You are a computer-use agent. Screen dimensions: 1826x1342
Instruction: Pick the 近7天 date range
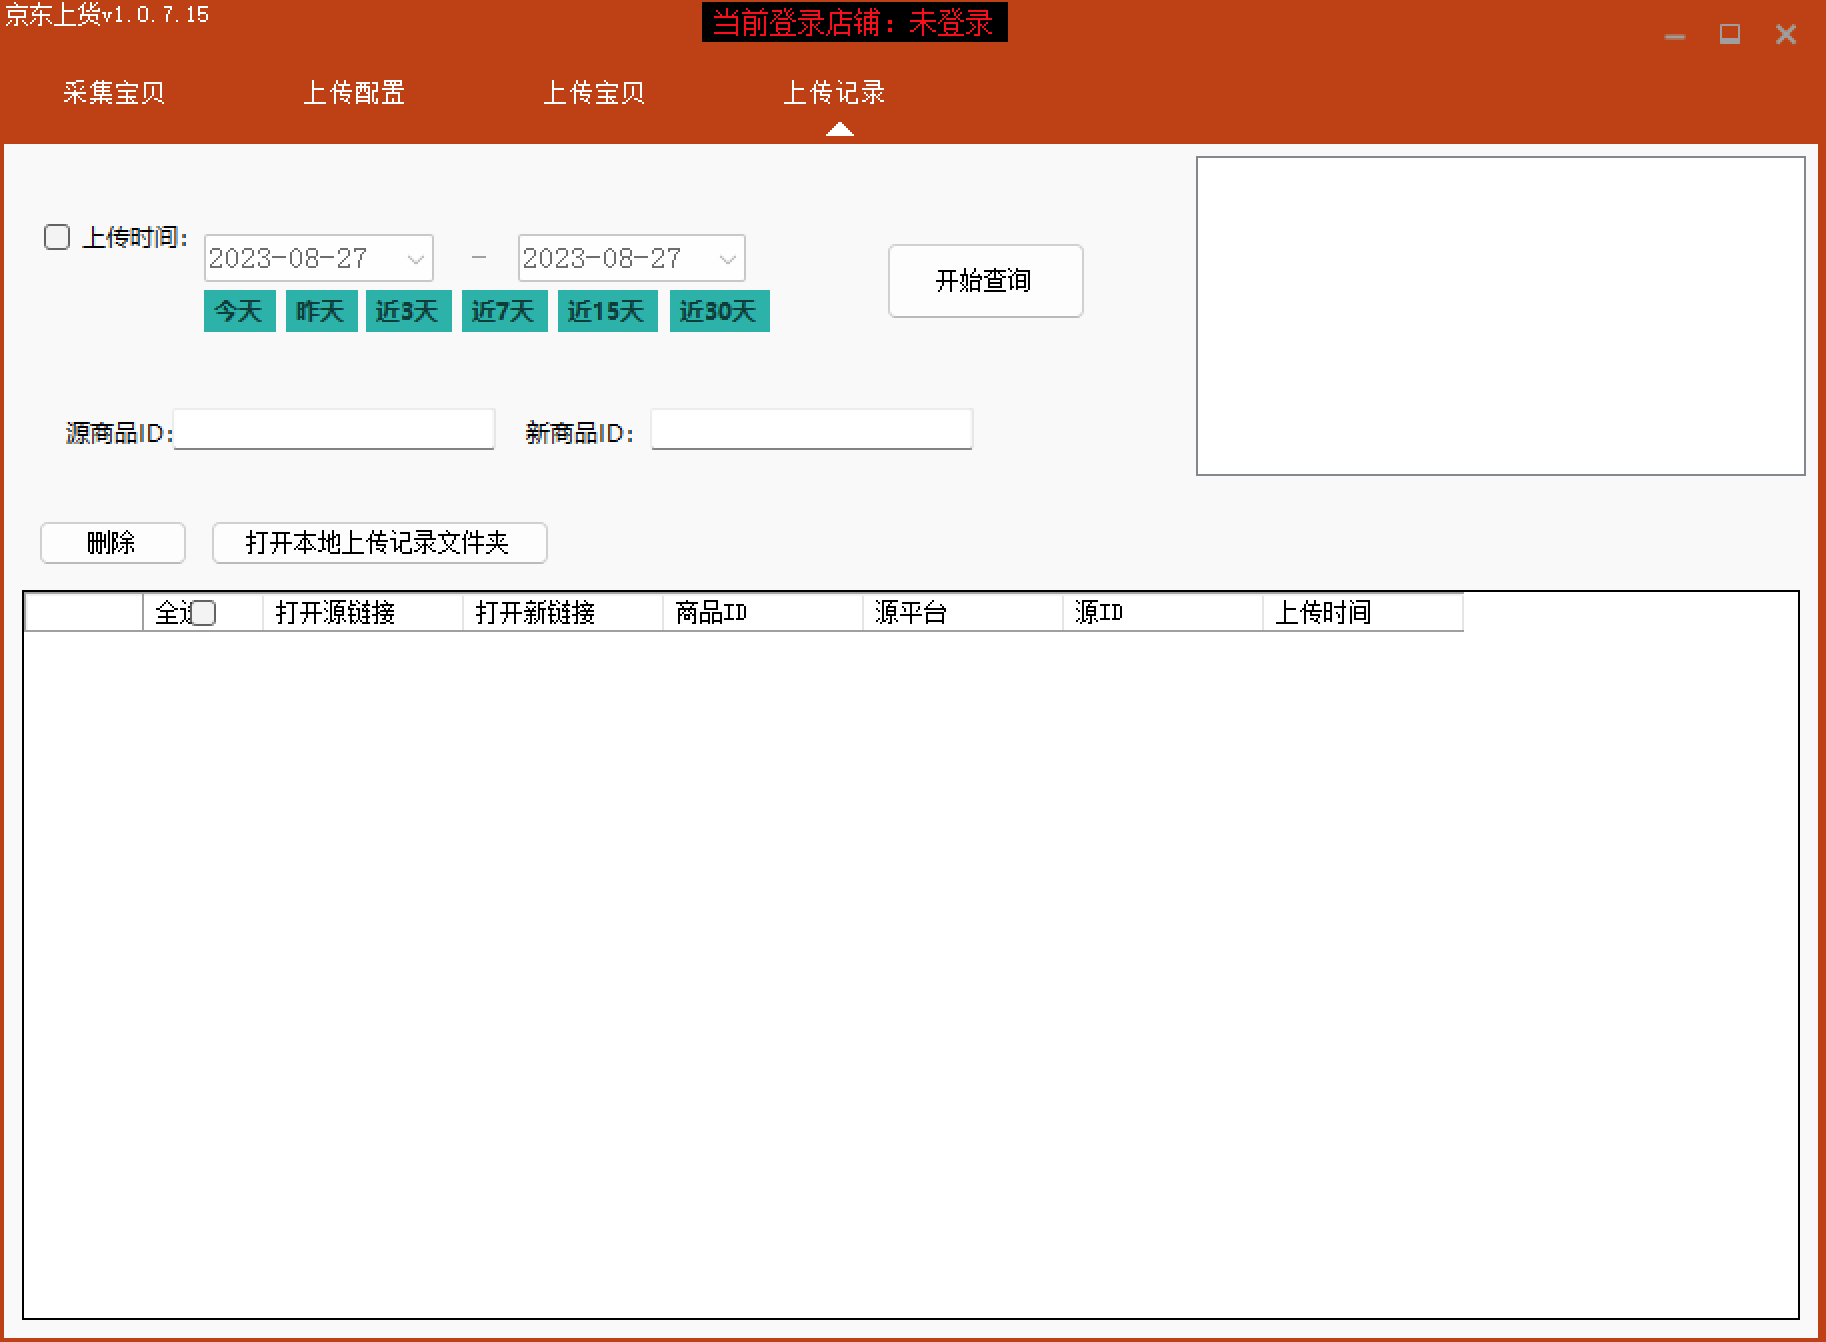click(504, 311)
